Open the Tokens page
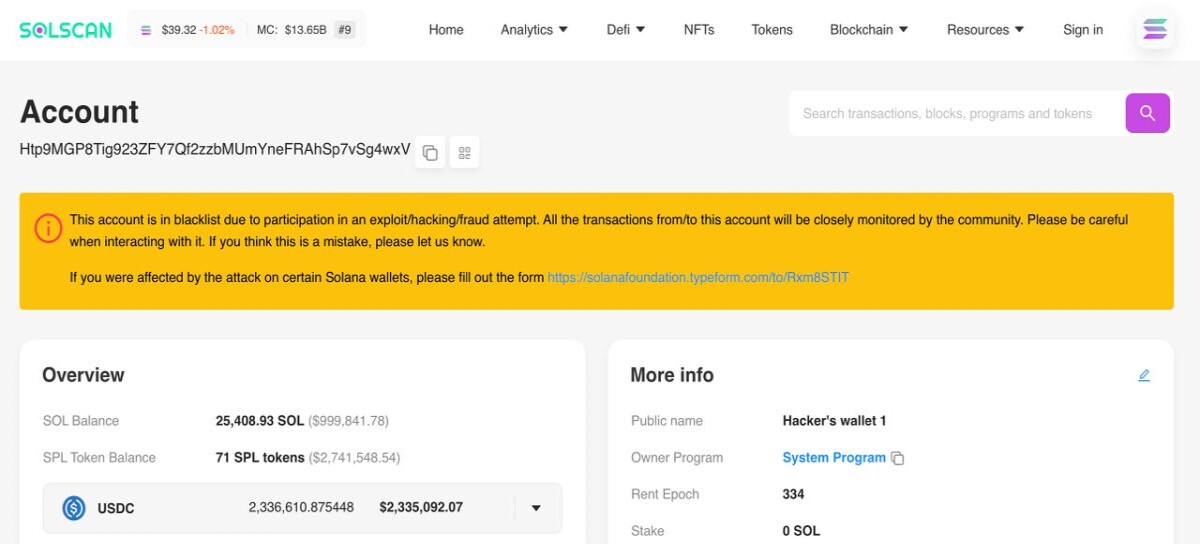The height and width of the screenshot is (544, 1200). pos(772,30)
